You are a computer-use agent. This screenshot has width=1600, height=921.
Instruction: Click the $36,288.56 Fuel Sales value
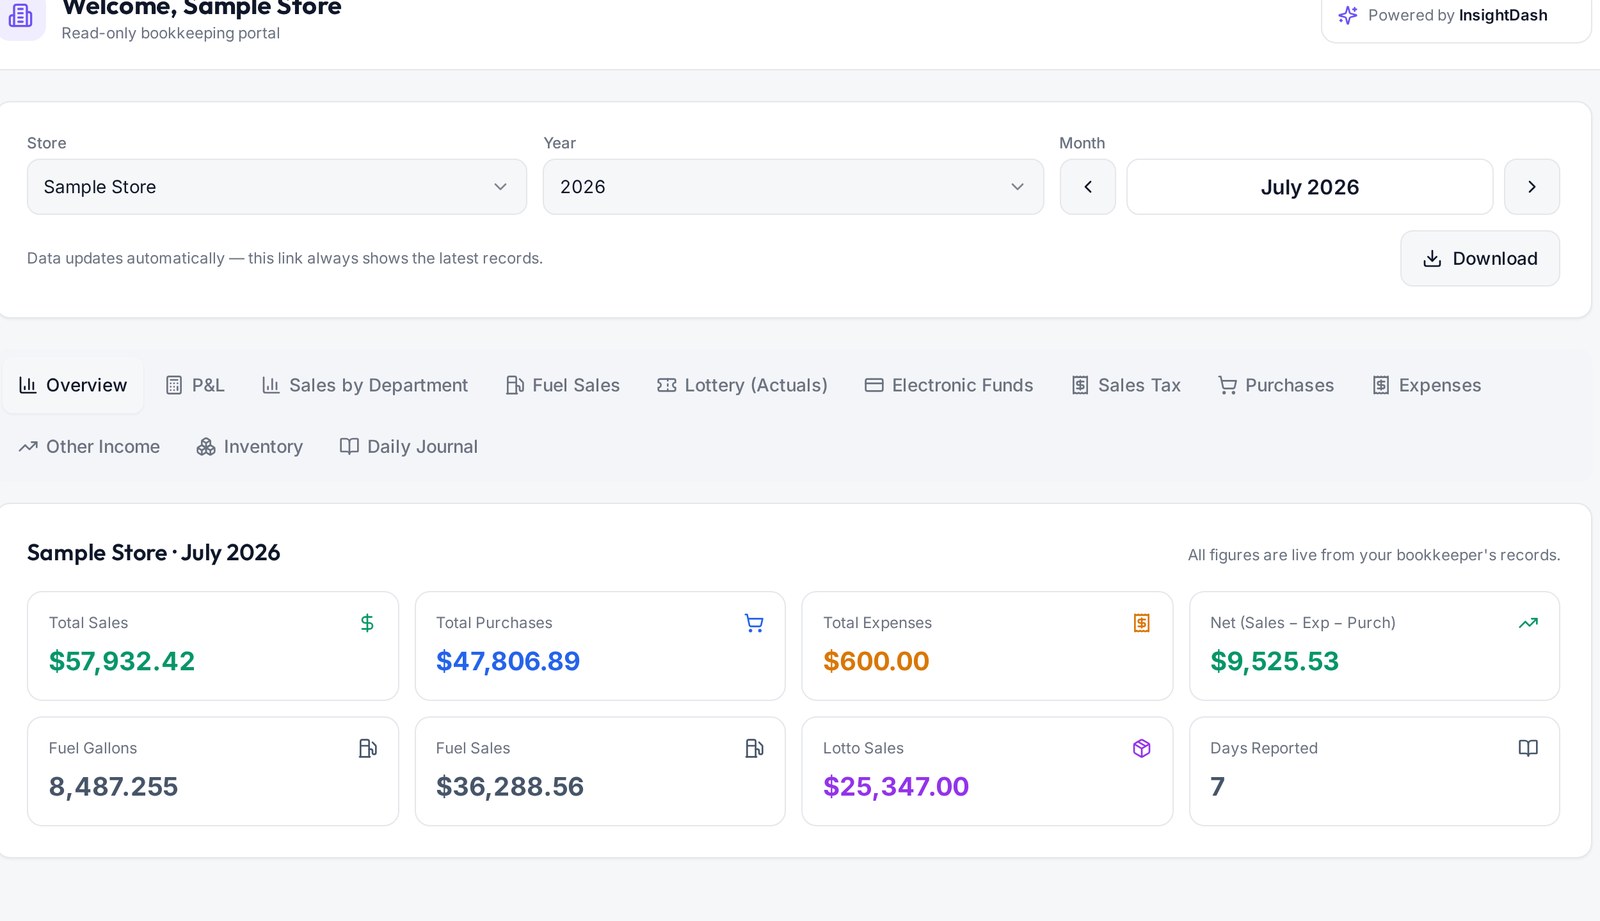(510, 786)
